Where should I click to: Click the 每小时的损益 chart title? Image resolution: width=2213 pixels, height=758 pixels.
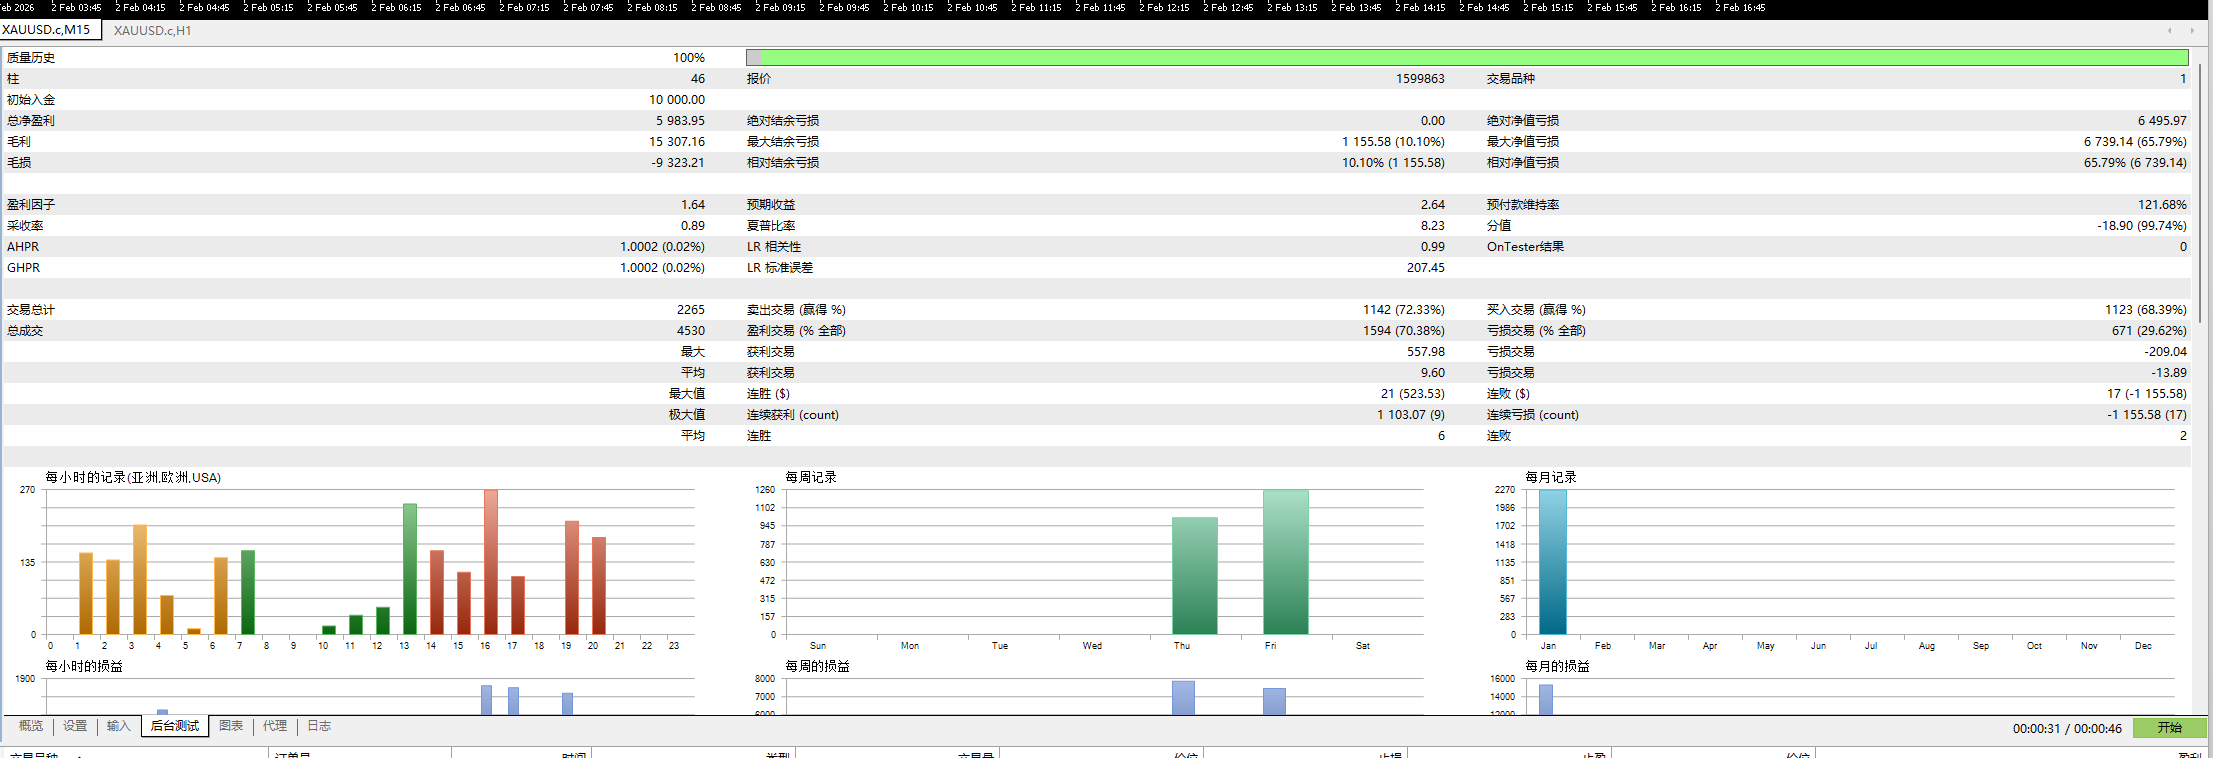84,666
